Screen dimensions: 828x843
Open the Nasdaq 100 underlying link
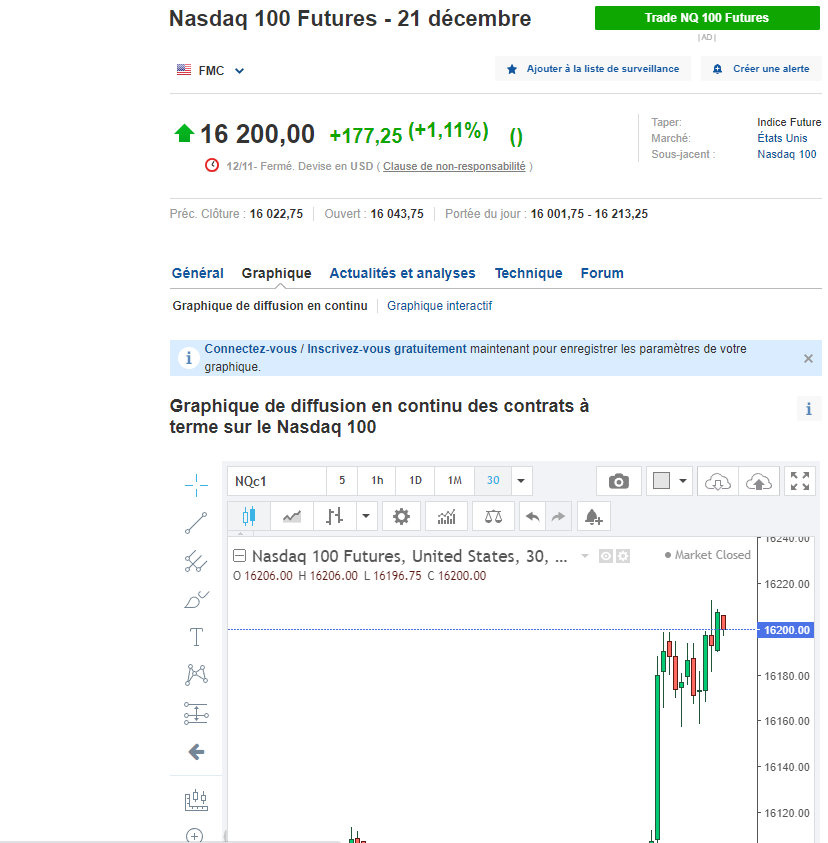tap(787, 154)
